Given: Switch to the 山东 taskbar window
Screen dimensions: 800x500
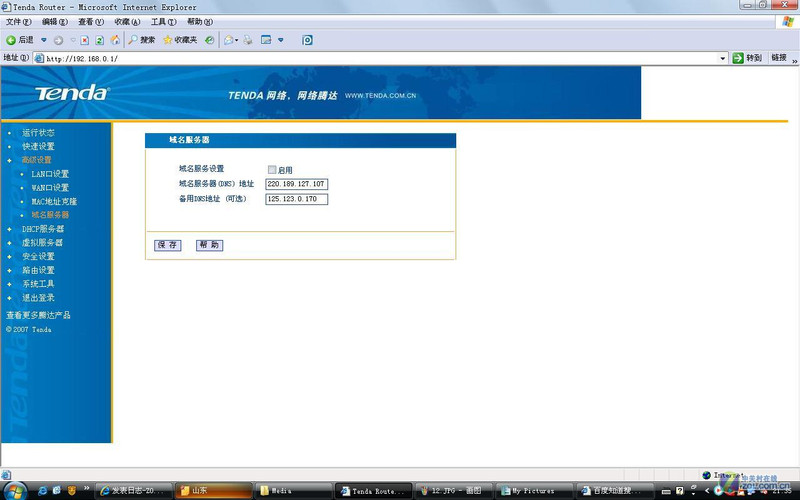Looking at the screenshot, I should [x=214, y=491].
